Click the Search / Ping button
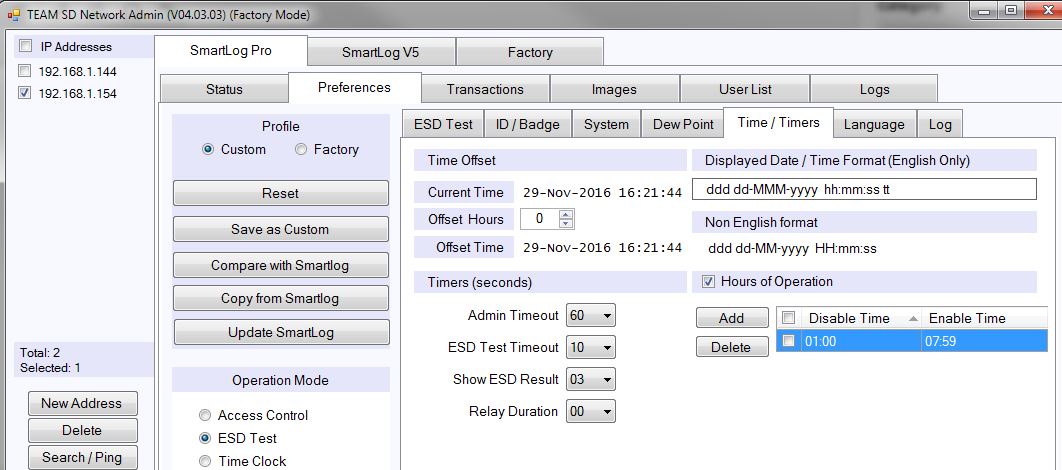 coord(83,457)
